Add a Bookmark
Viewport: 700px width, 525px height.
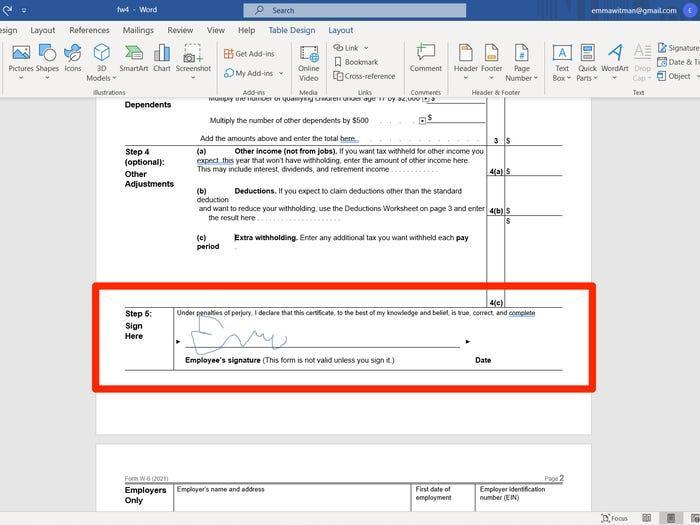click(x=356, y=62)
